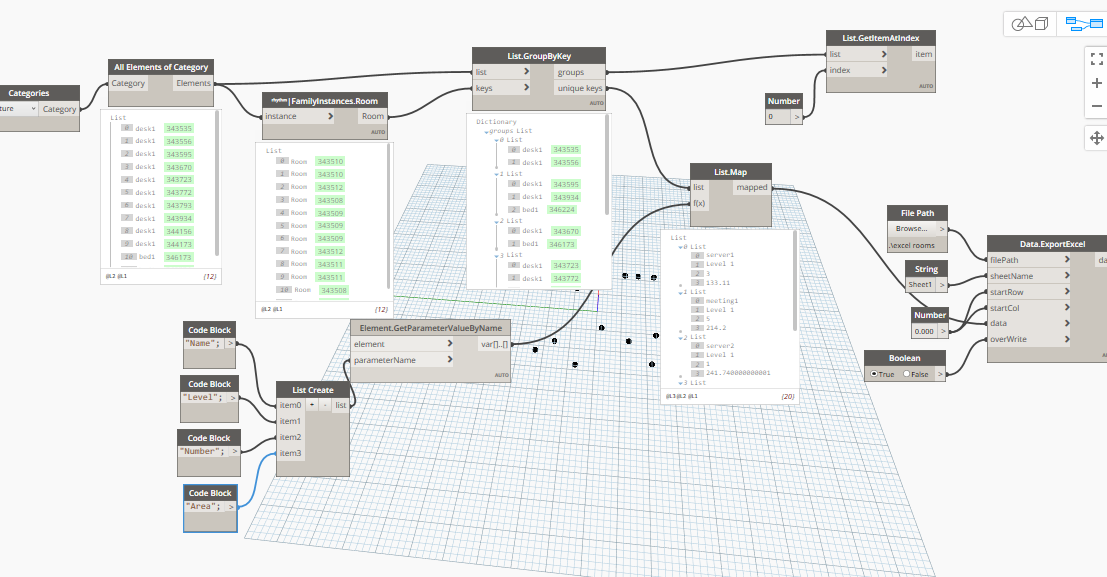Screen dimensions: 1107x577
Task: Click the "Area" Code Block output arrow
Action: [232, 506]
